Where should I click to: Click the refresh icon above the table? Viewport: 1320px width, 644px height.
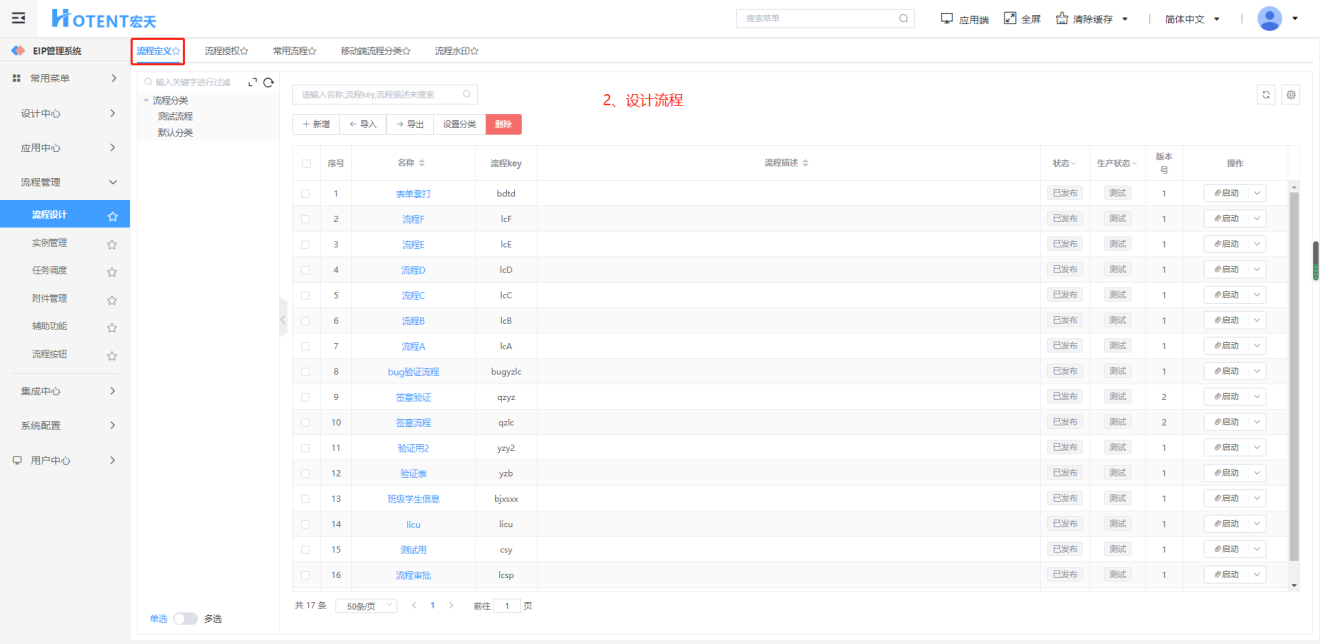[1266, 95]
